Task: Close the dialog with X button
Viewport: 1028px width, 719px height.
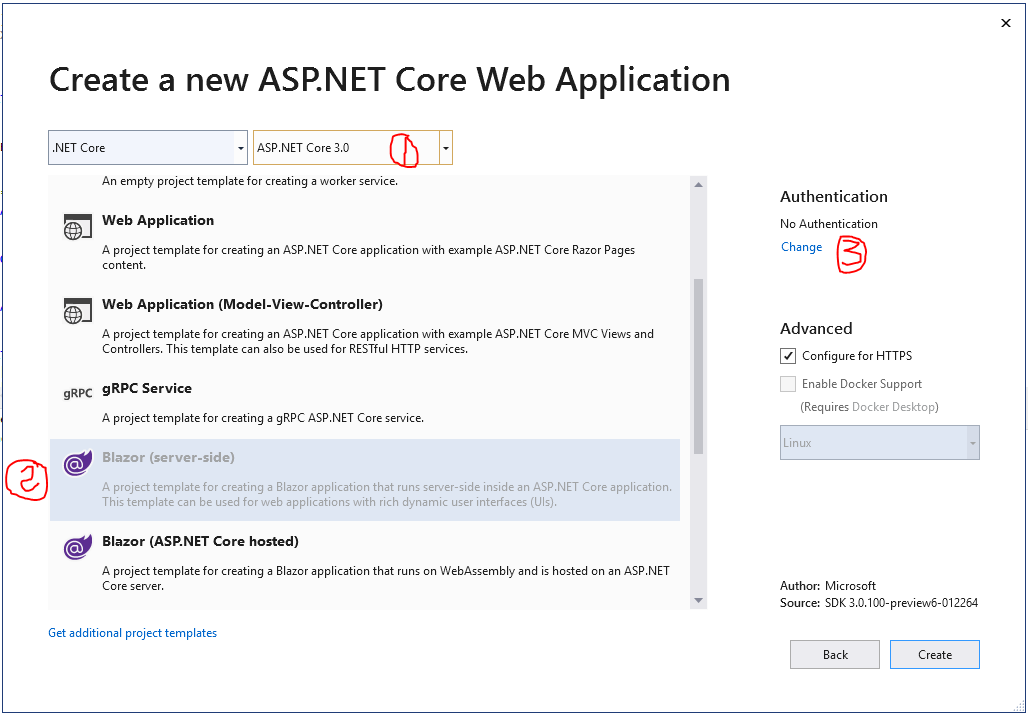Action: pyautogui.click(x=1006, y=23)
